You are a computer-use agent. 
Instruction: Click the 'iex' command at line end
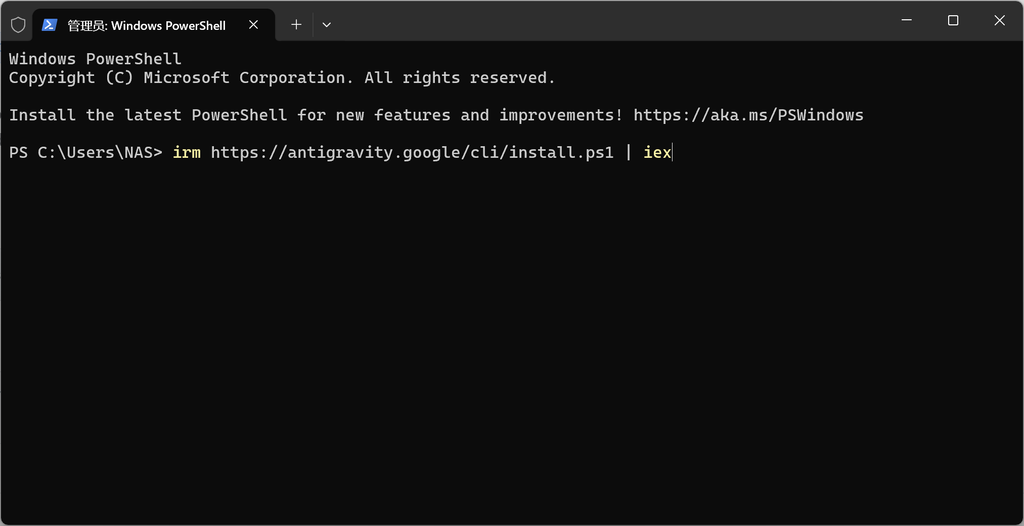(x=658, y=154)
